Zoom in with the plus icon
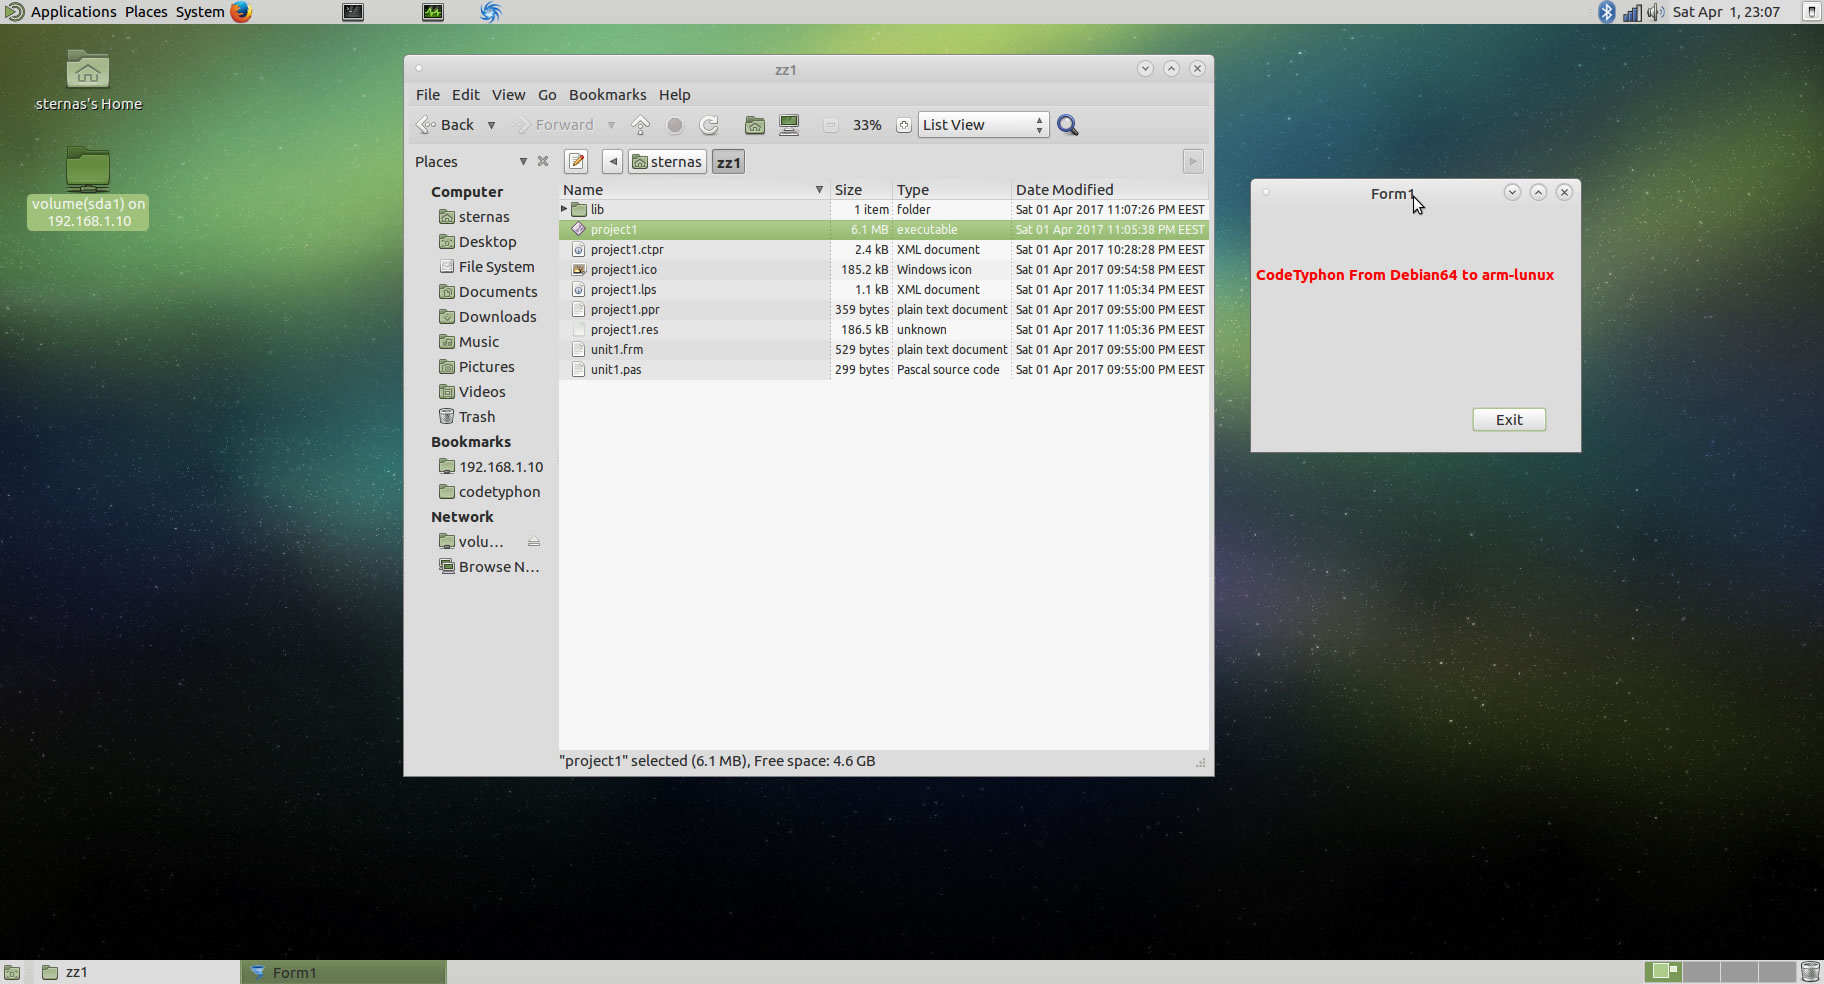 (x=903, y=125)
